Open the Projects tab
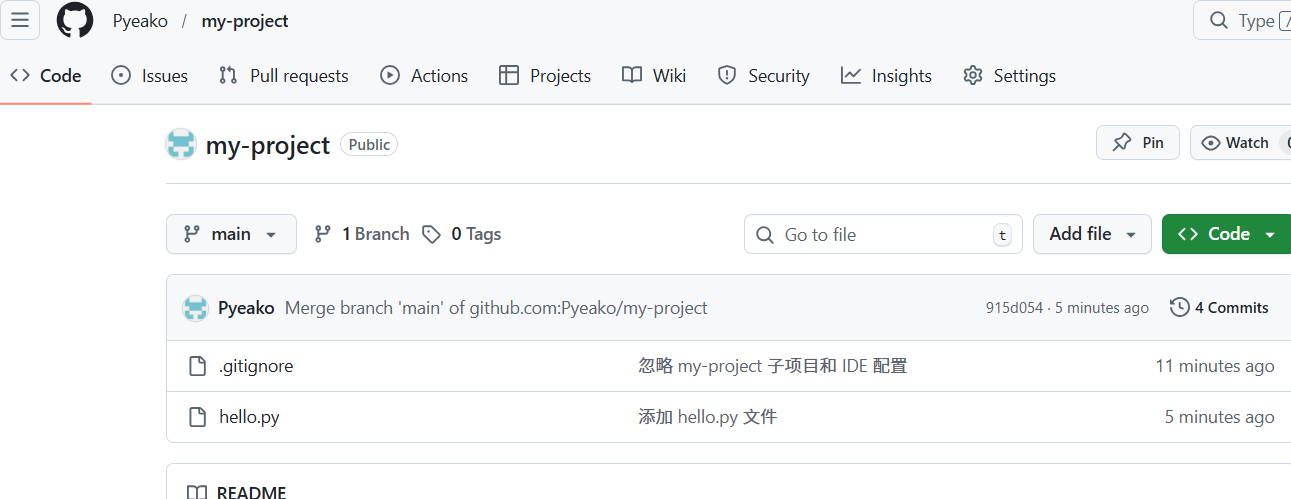This screenshot has width=1291, height=499. 545,76
